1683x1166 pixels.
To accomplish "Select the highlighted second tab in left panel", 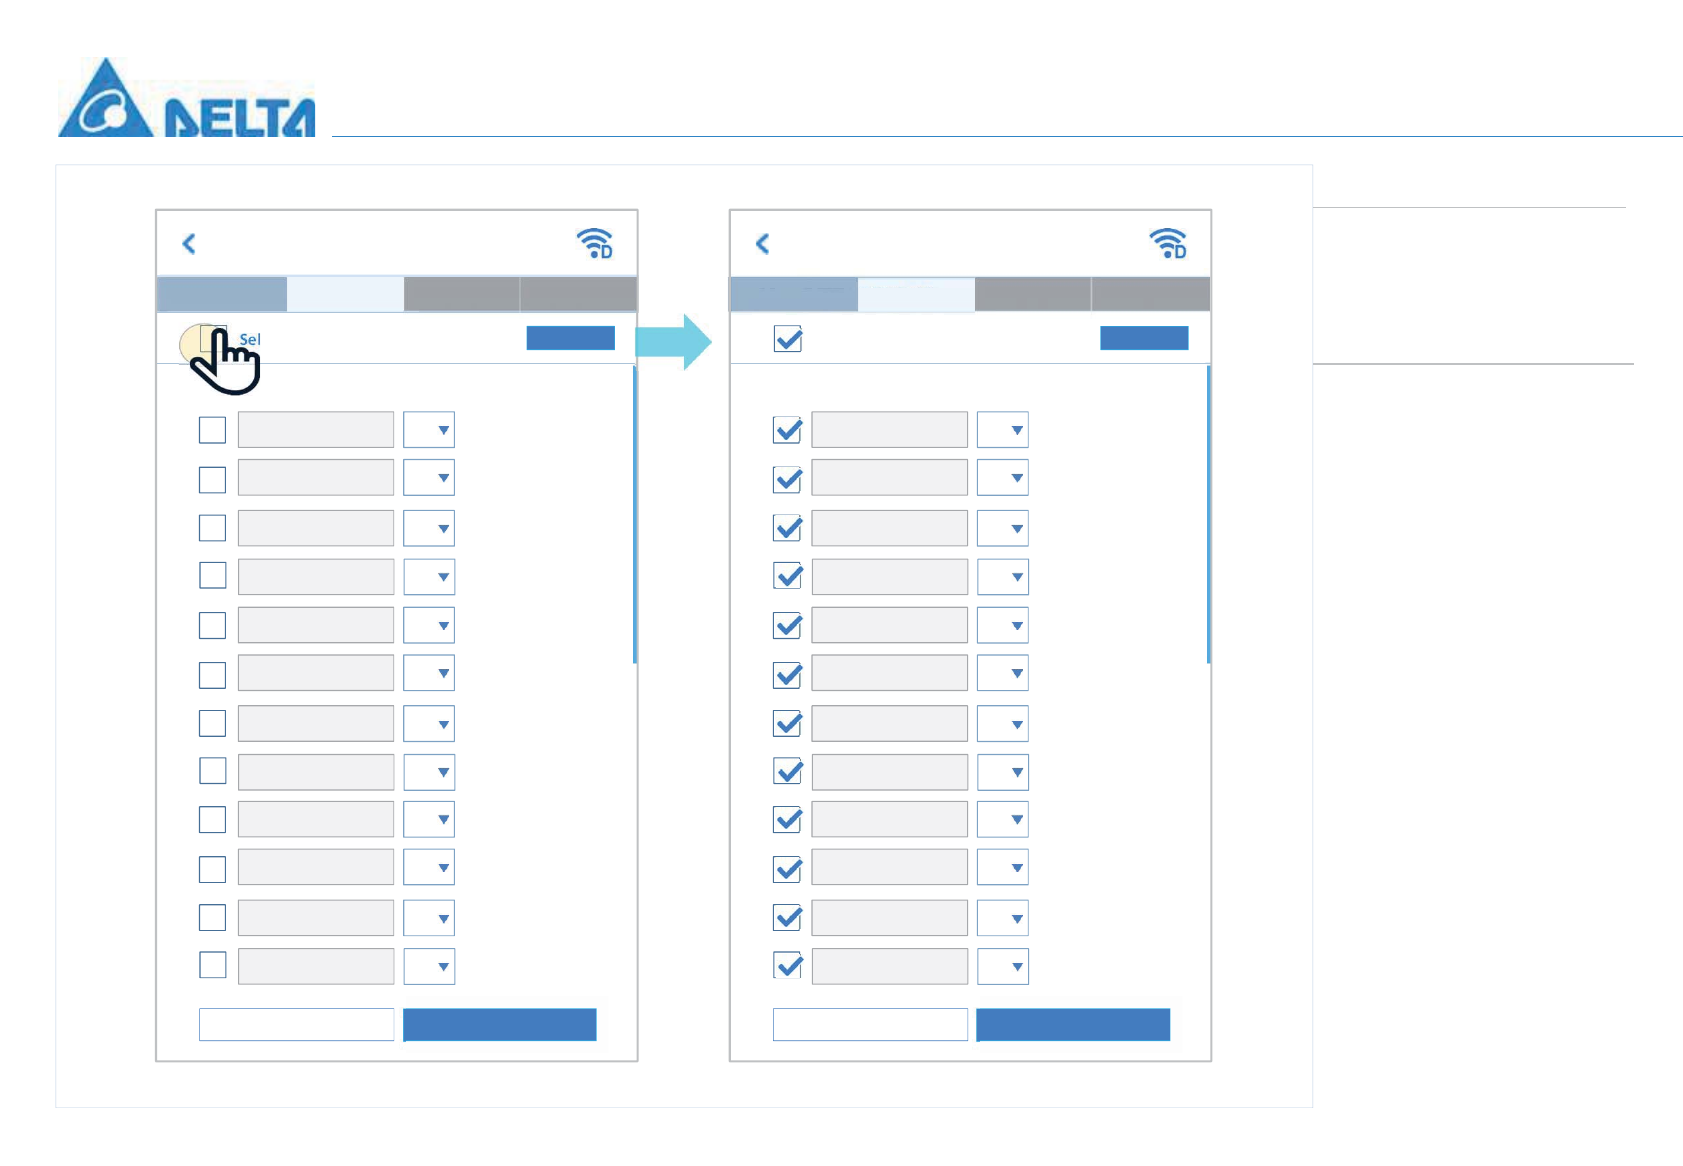I will 345,294.
